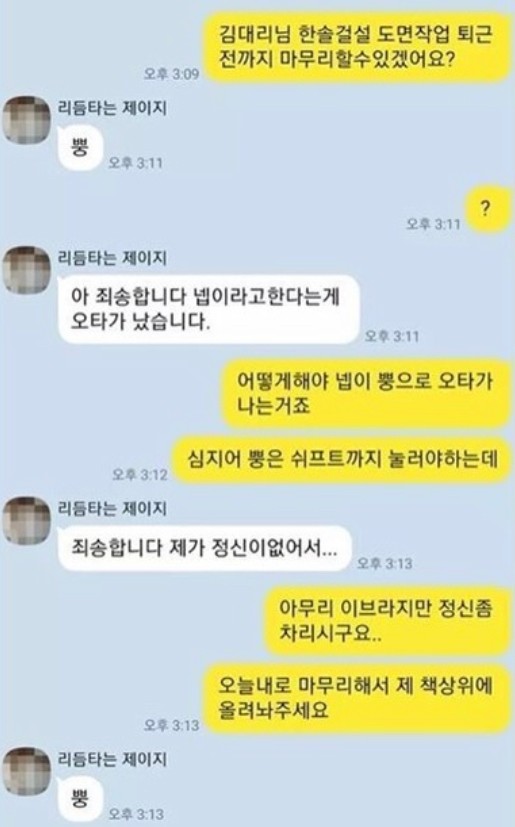Tap the message asking about 한솔걸설 도면작업
The width and height of the screenshot is (515, 827).
click(356, 47)
